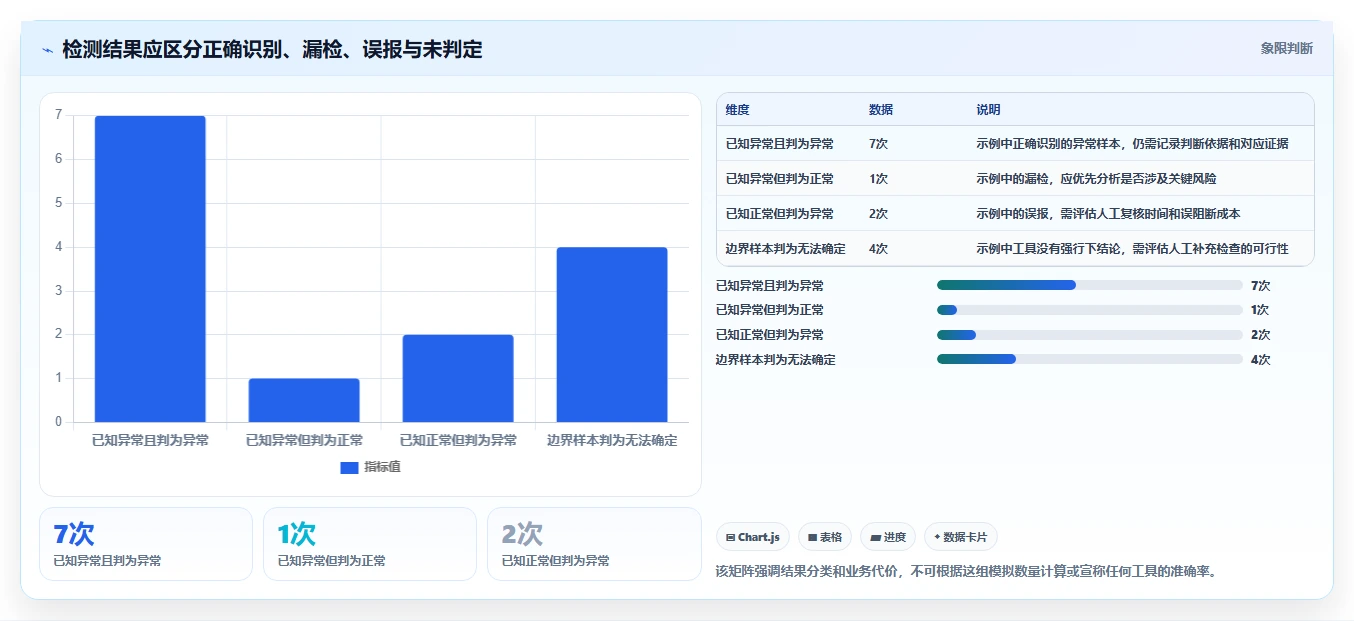Viewport: 1354px width, 621px height.
Task: Click the 已知异常但判为正常 bar in chart
Action: (304, 400)
